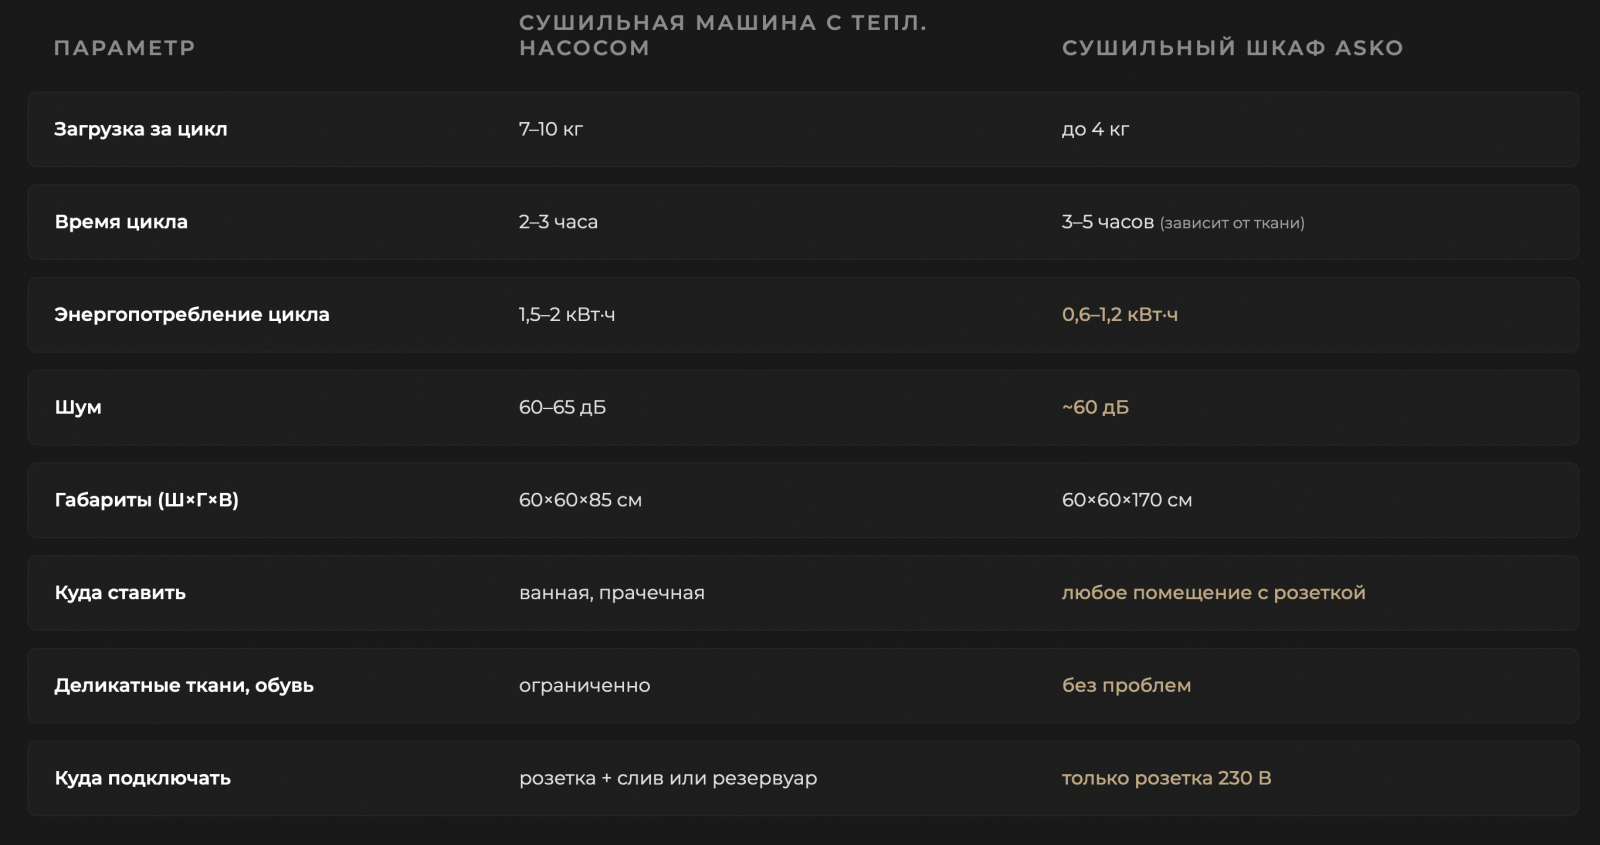1600x845 pixels.
Task: Click любое помещение с розеткой text
Action: click(x=1214, y=593)
